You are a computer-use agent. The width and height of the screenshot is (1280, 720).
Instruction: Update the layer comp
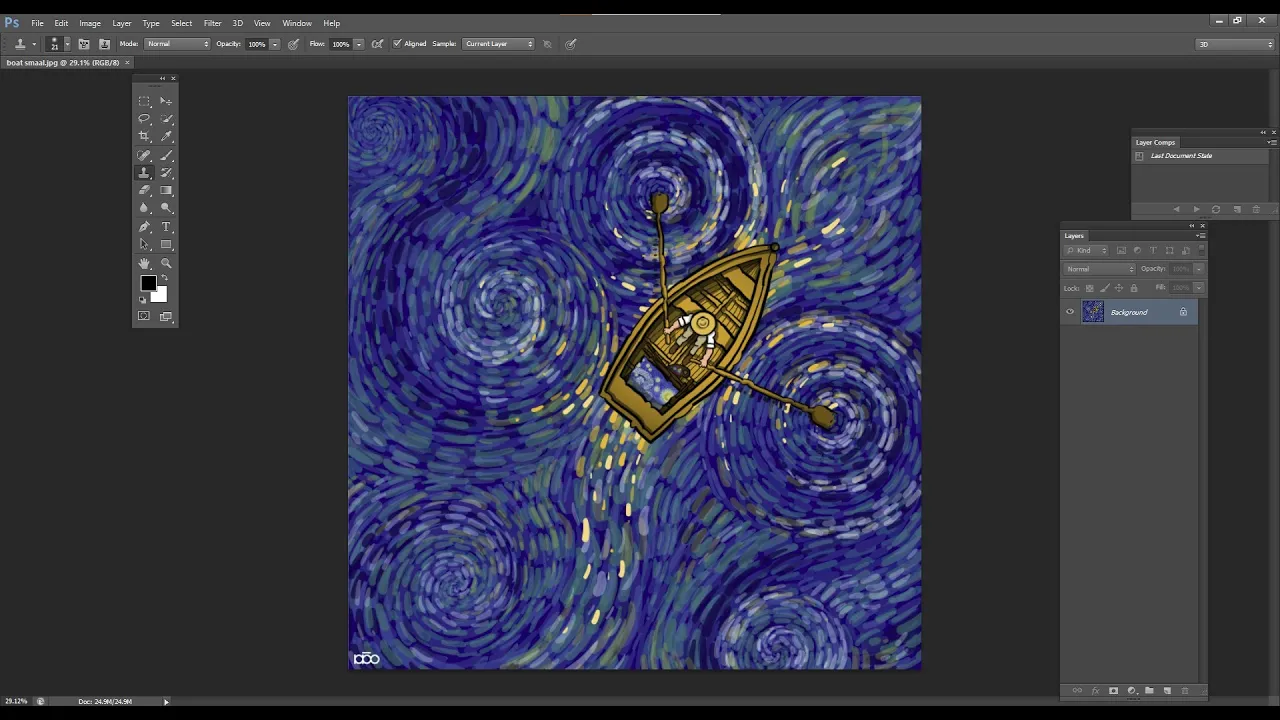coord(1216,210)
